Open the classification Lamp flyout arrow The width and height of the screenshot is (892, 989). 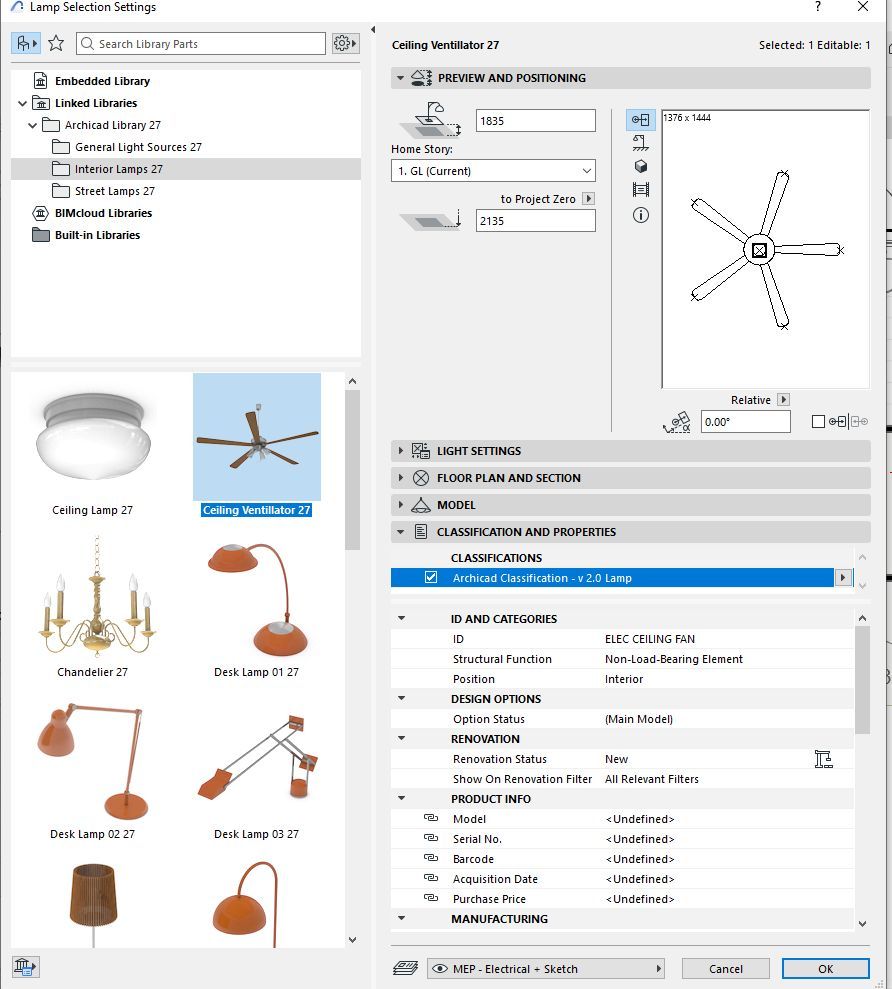[x=843, y=577]
